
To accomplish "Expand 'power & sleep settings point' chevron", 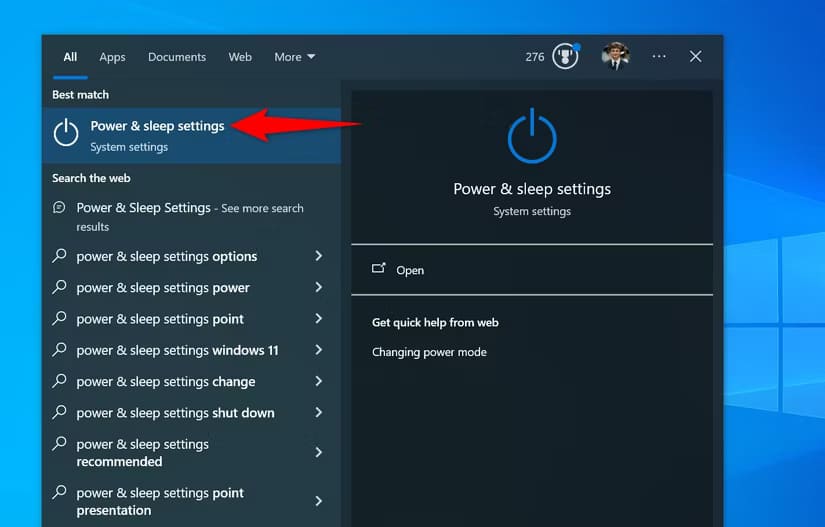I will click(318, 318).
